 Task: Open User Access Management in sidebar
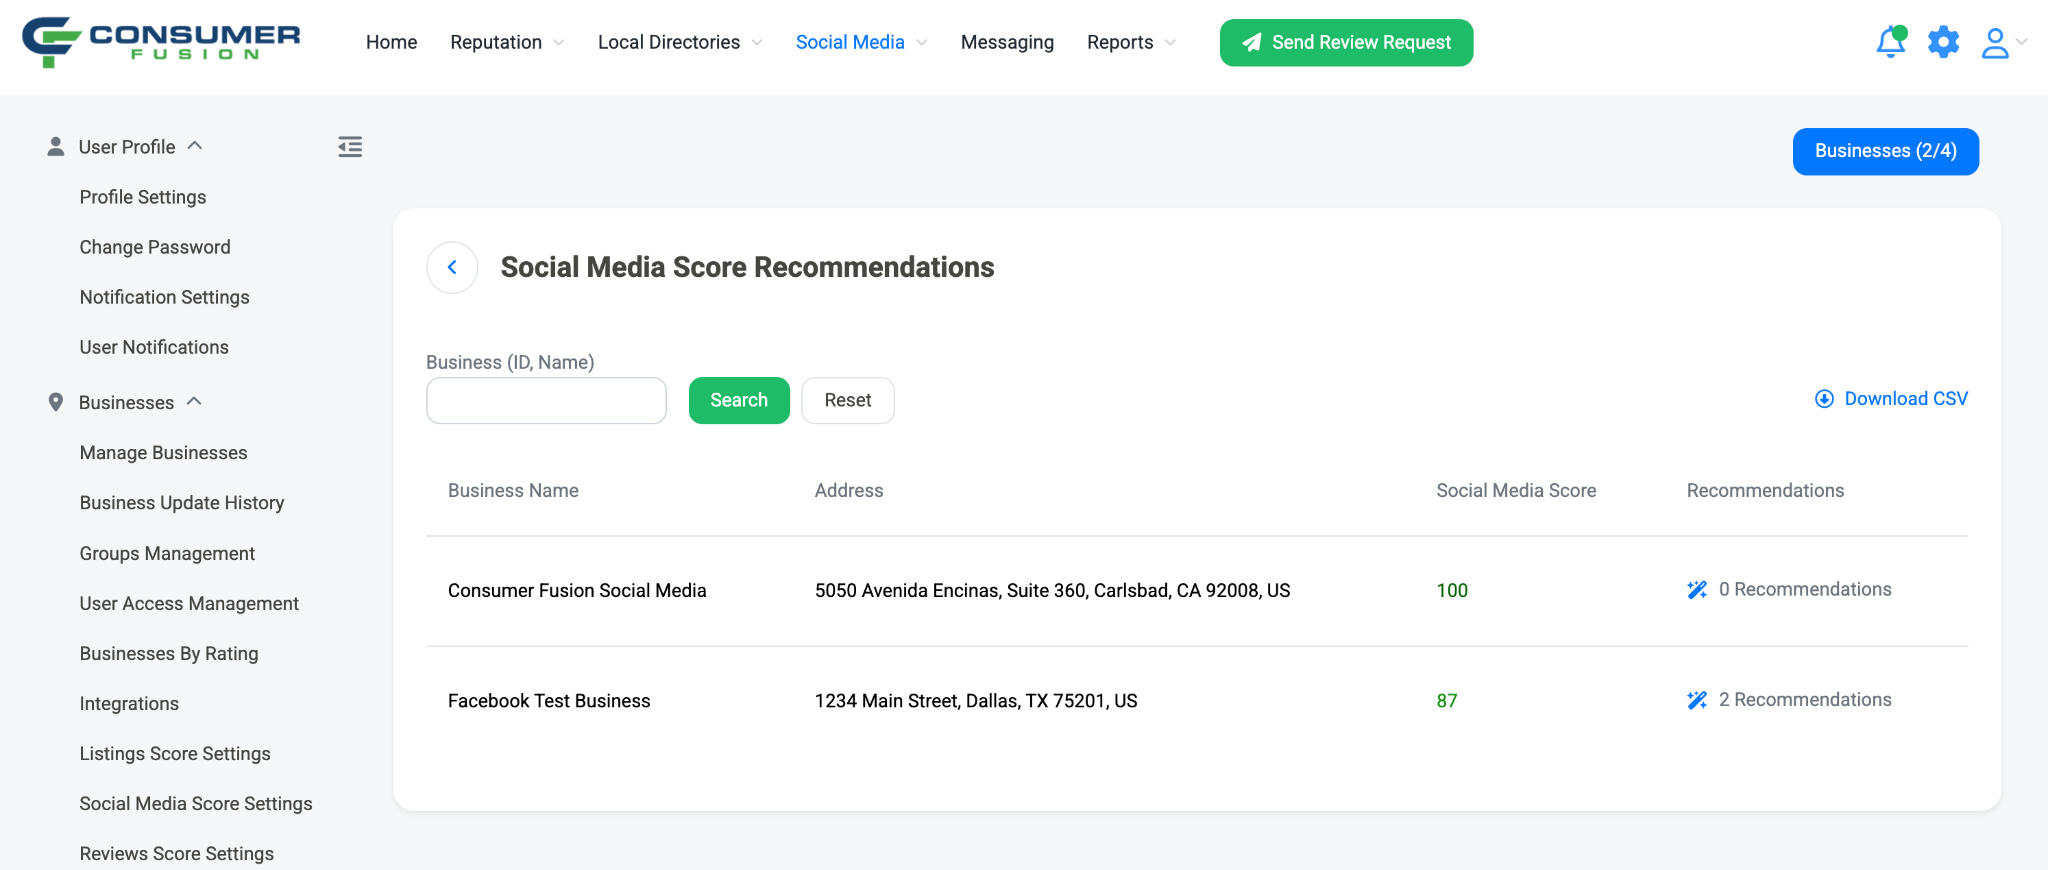[x=189, y=603]
